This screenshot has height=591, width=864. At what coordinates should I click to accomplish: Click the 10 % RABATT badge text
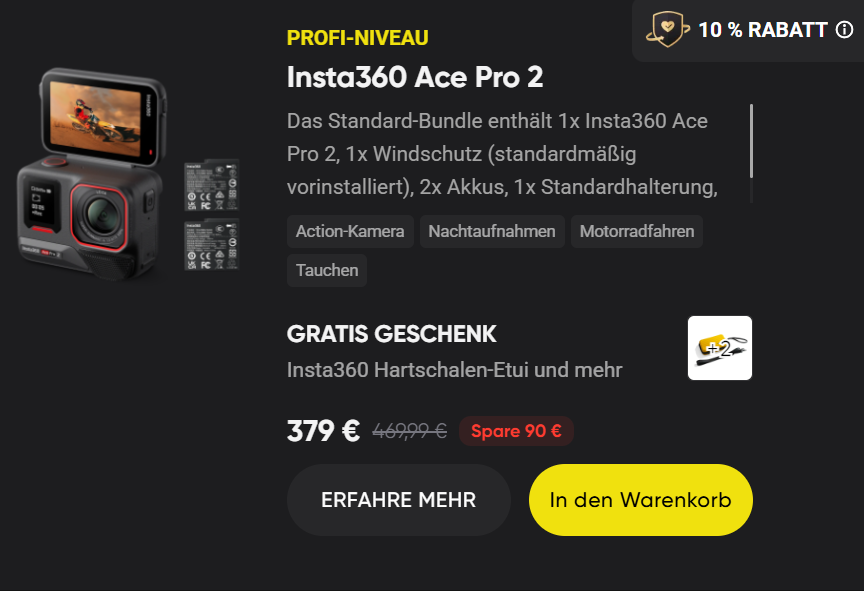(763, 30)
